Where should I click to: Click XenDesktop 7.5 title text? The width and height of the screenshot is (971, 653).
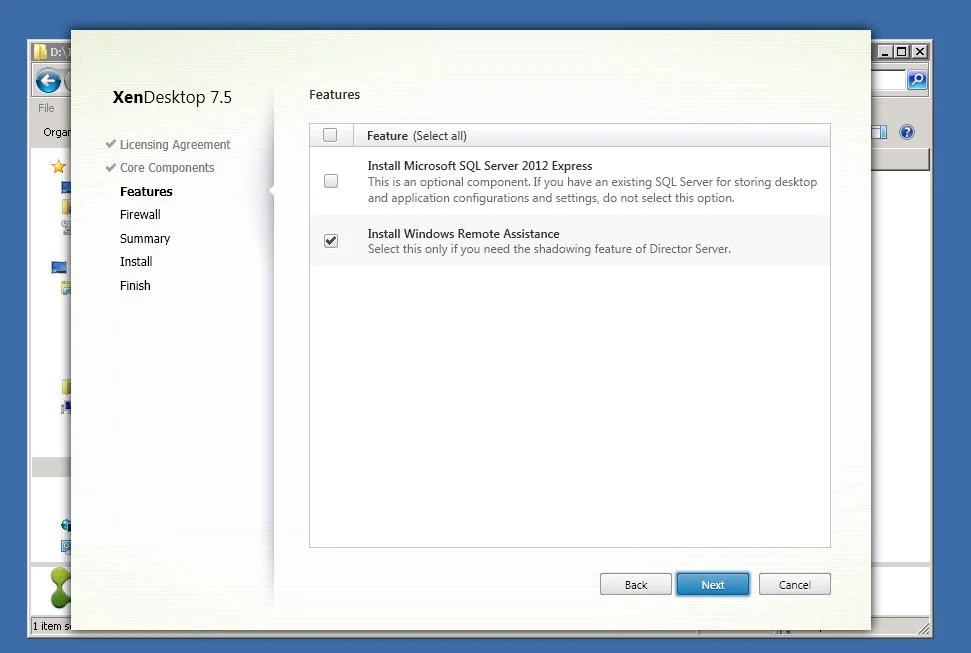(172, 97)
